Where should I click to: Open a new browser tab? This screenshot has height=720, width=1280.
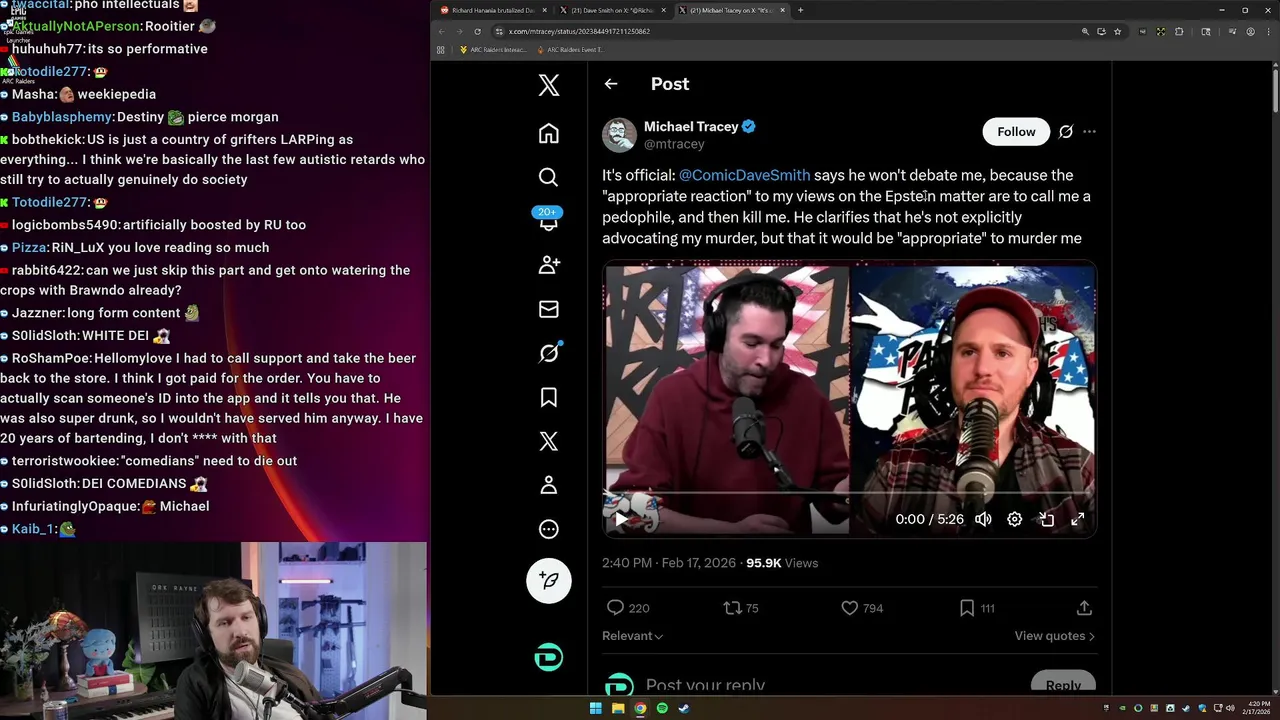pyautogui.click(x=800, y=10)
